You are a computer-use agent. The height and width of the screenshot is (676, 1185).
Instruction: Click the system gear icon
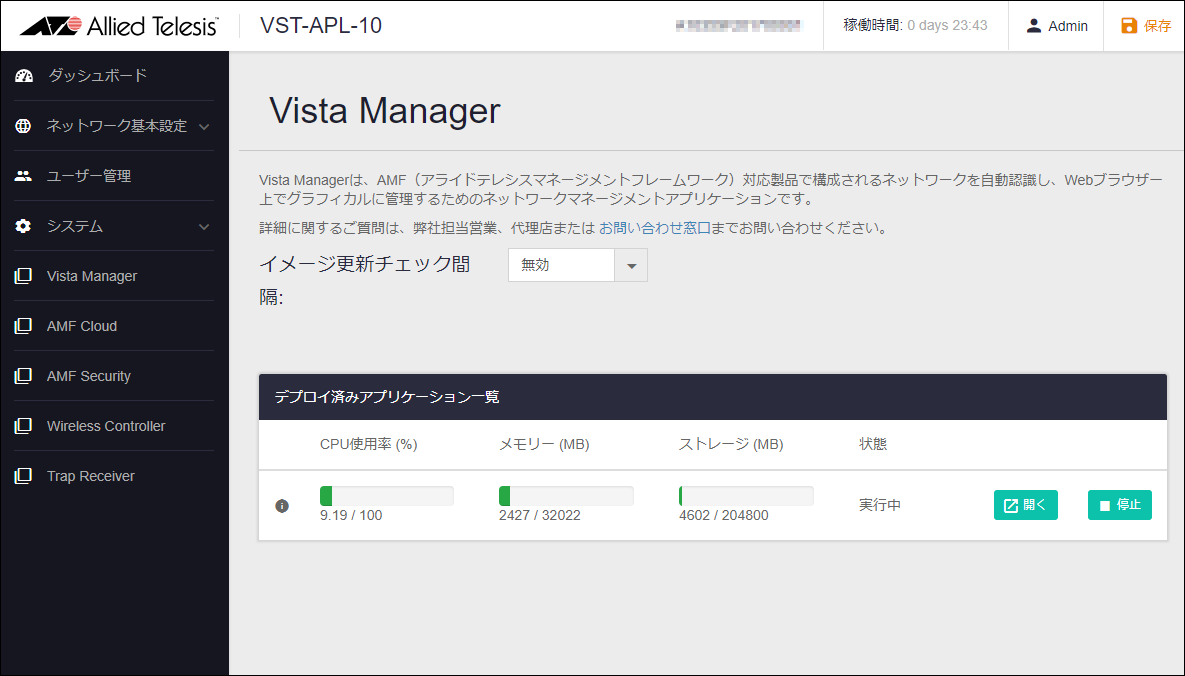pyautogui.click(x=23, y=226)
